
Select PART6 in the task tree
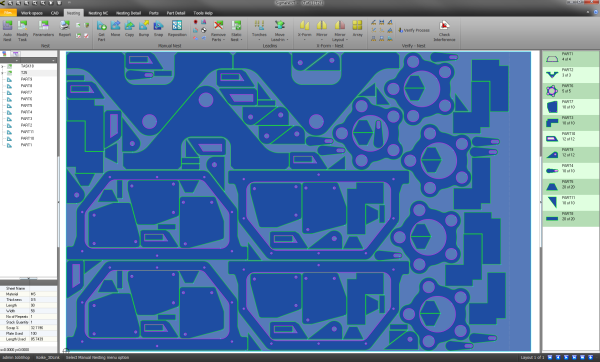26,99
